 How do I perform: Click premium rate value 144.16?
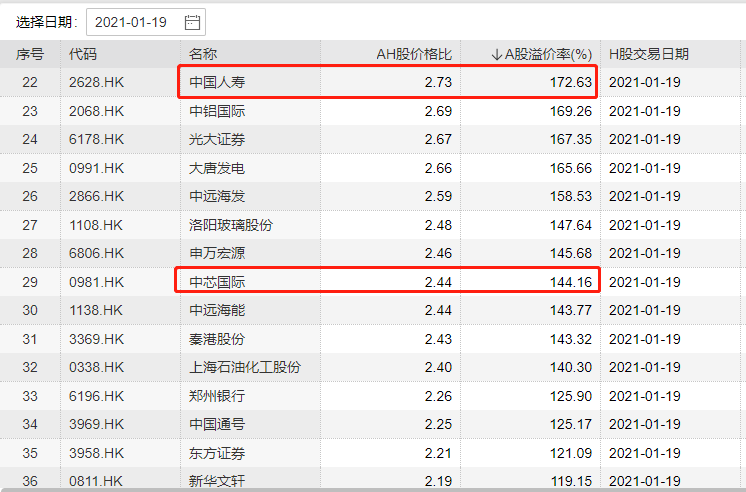(x=571, y=282)
